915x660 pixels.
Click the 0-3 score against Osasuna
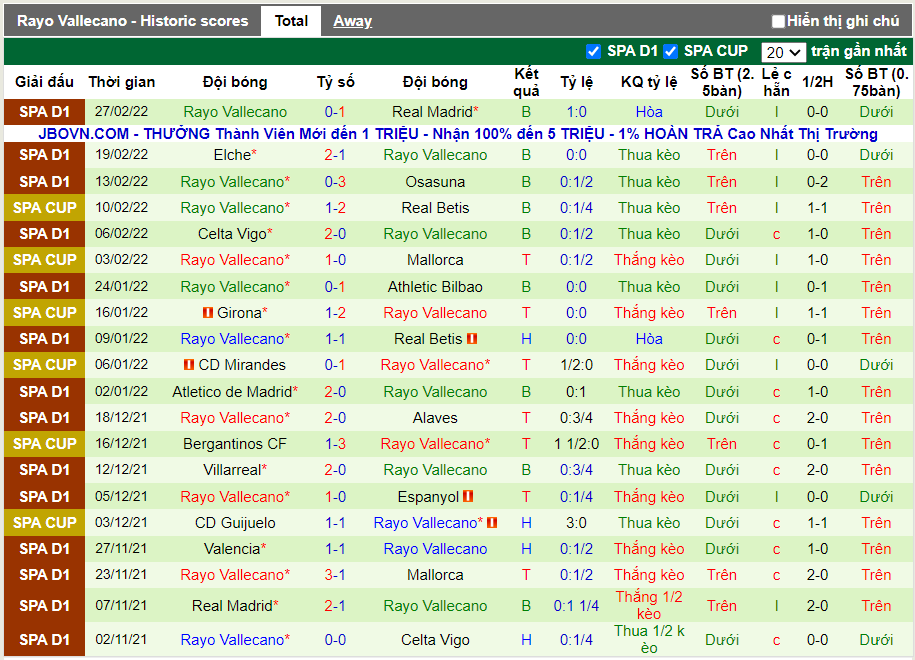click(335, 182)
